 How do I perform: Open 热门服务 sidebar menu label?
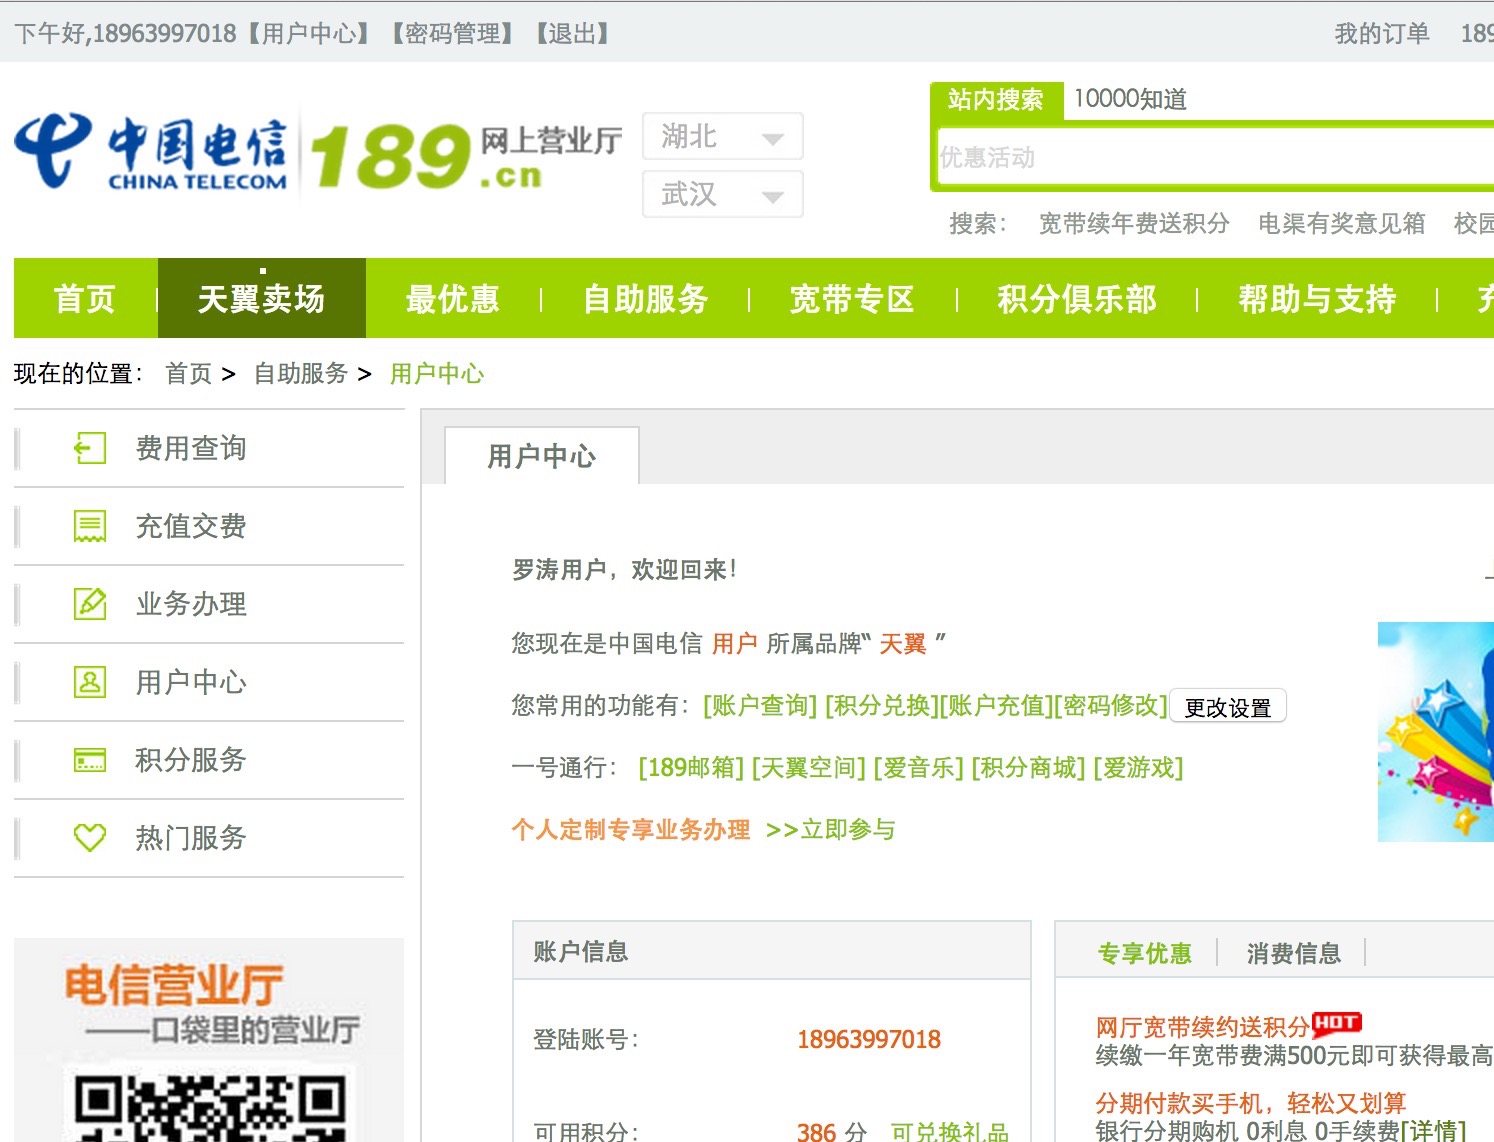[191, 838]
